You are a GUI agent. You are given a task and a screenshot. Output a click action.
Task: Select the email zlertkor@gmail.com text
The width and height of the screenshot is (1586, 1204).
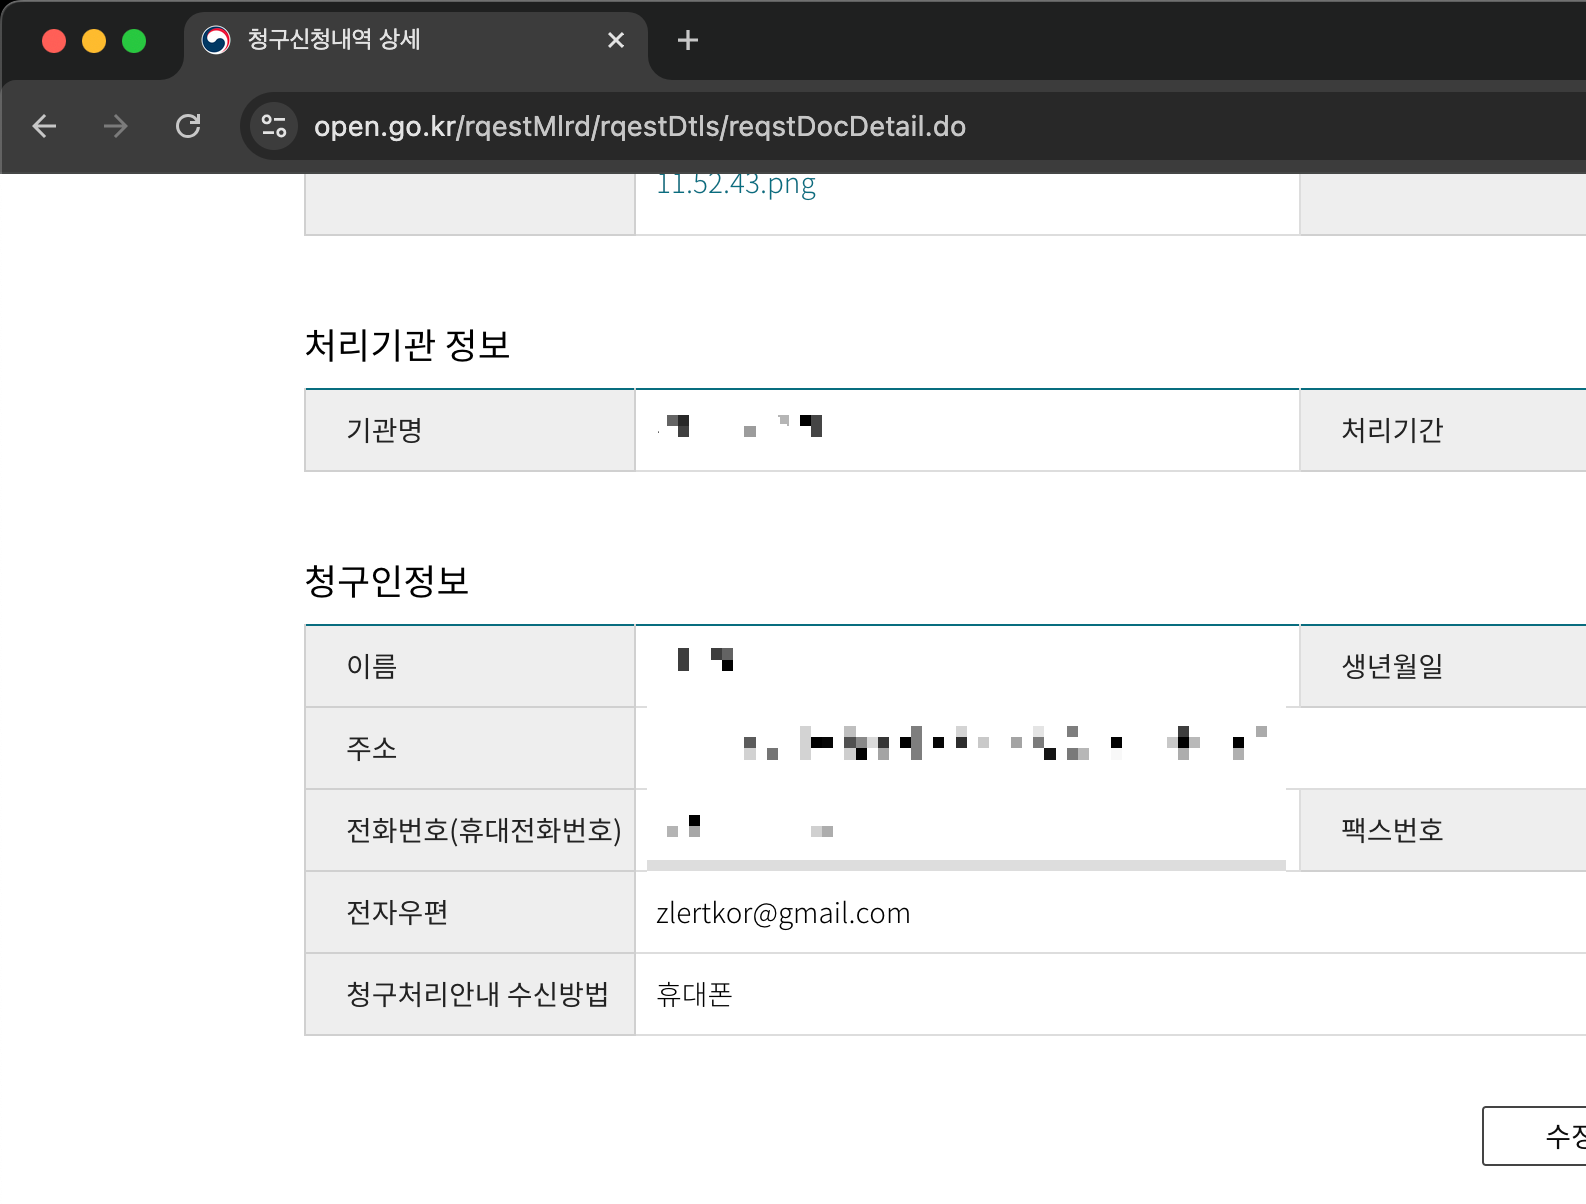[x=783, y=913]
